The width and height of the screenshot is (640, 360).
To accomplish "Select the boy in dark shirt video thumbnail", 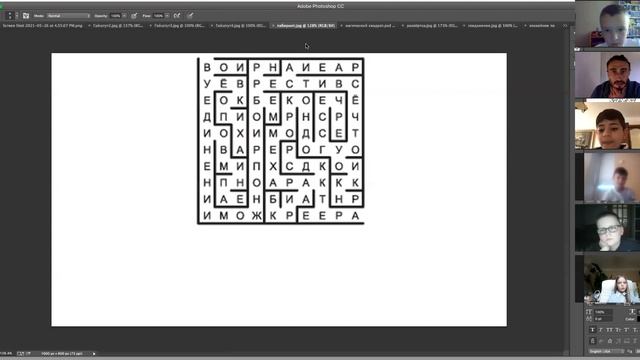I will tap(607, 125).
